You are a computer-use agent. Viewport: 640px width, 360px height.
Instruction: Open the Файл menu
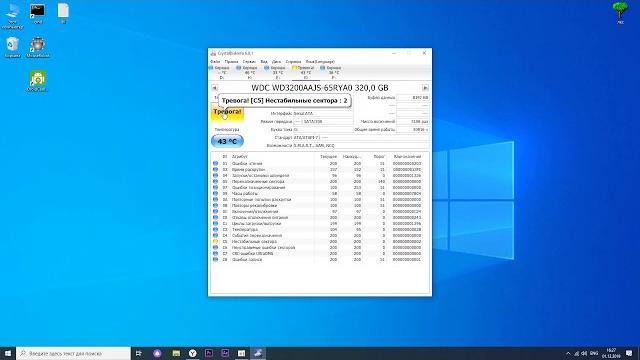[x=215, y=62]
